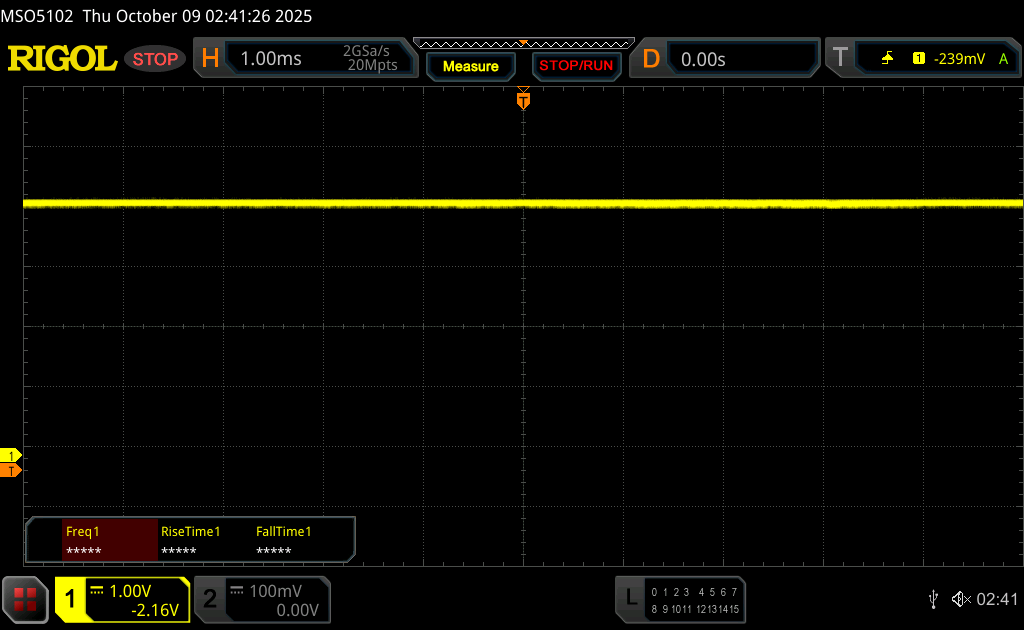Open the red grid function navigation menu
Screen dimensions: 1024x630
[x=25, y=599]
